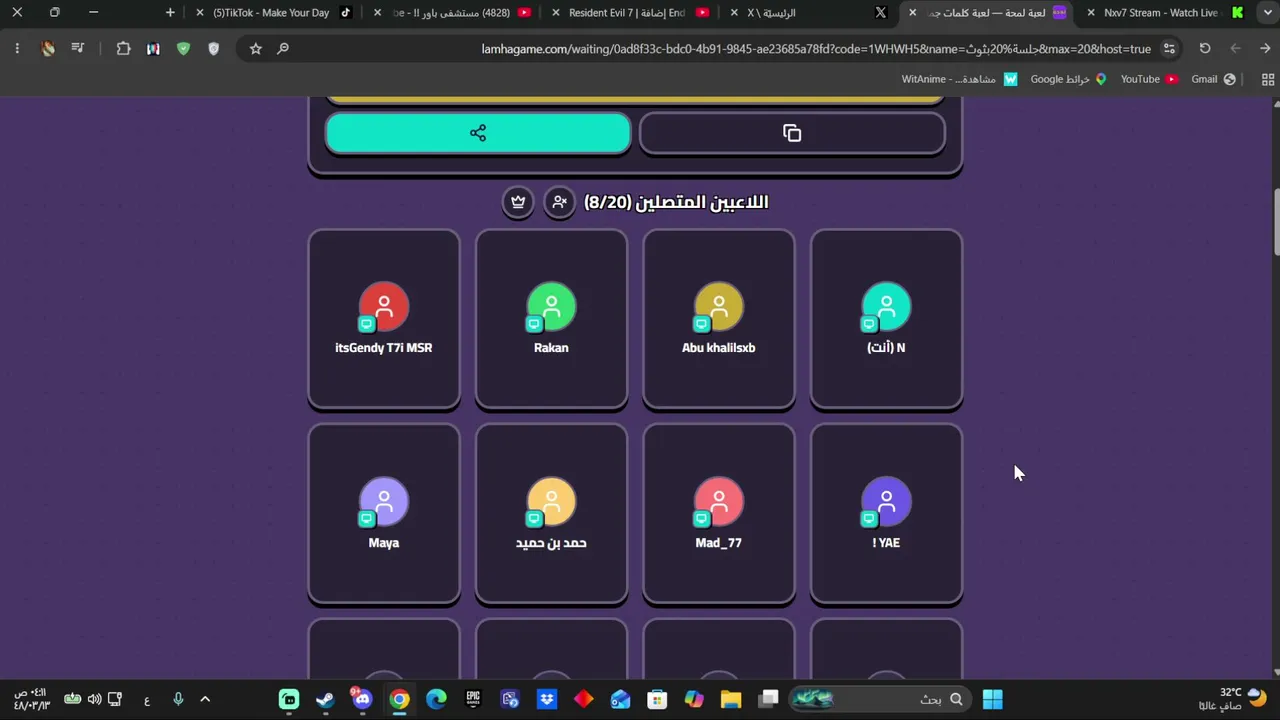Viewport: 1280px width, 720px height.
Task: Click the connected players heading (8/20)
Action: (x=676, y=202)
